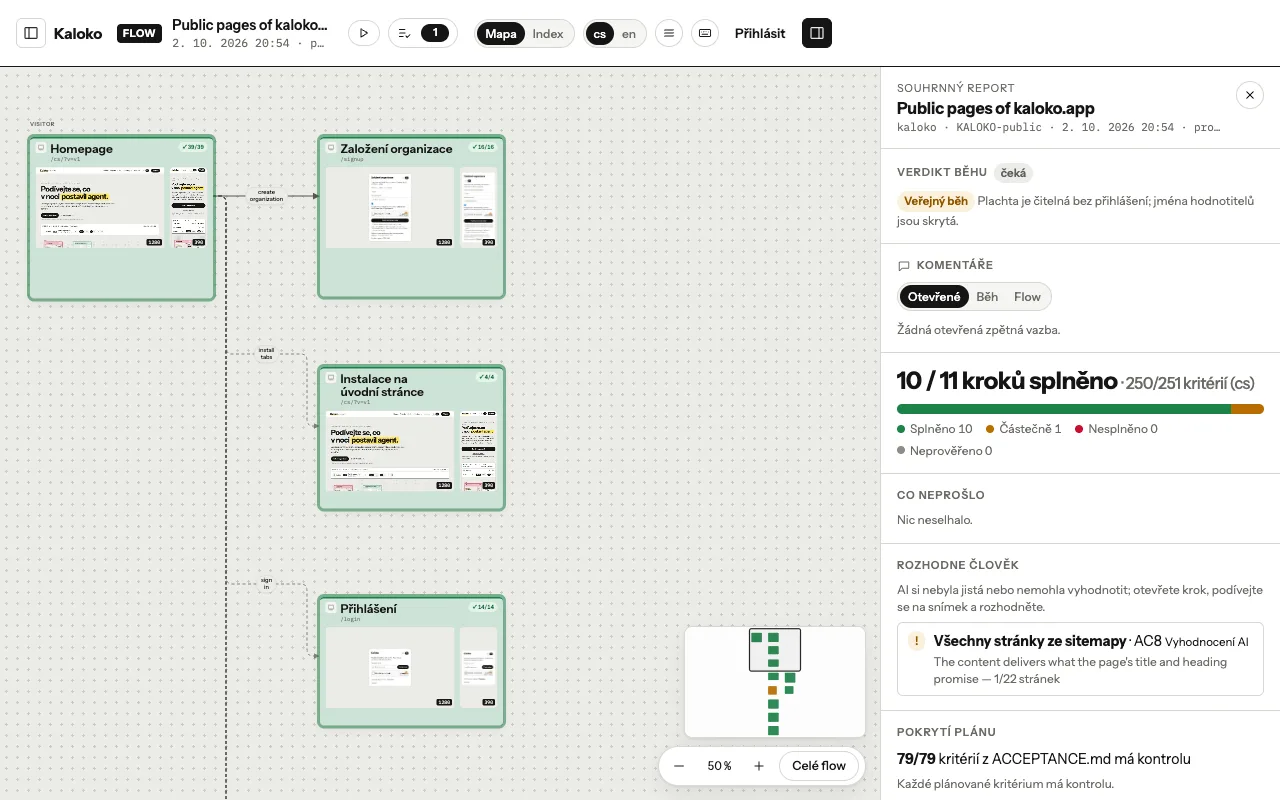This screenshot has height=800, width=1280.
Task: Click the comment icon on Instalace card
Action: (x=331, y=379)
